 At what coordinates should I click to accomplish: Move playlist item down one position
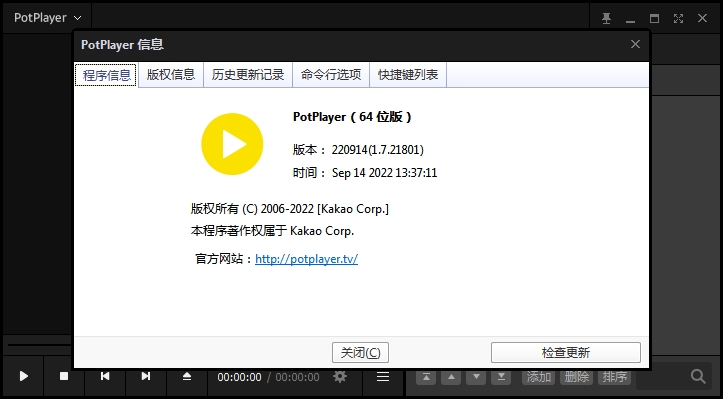[476, 377]
